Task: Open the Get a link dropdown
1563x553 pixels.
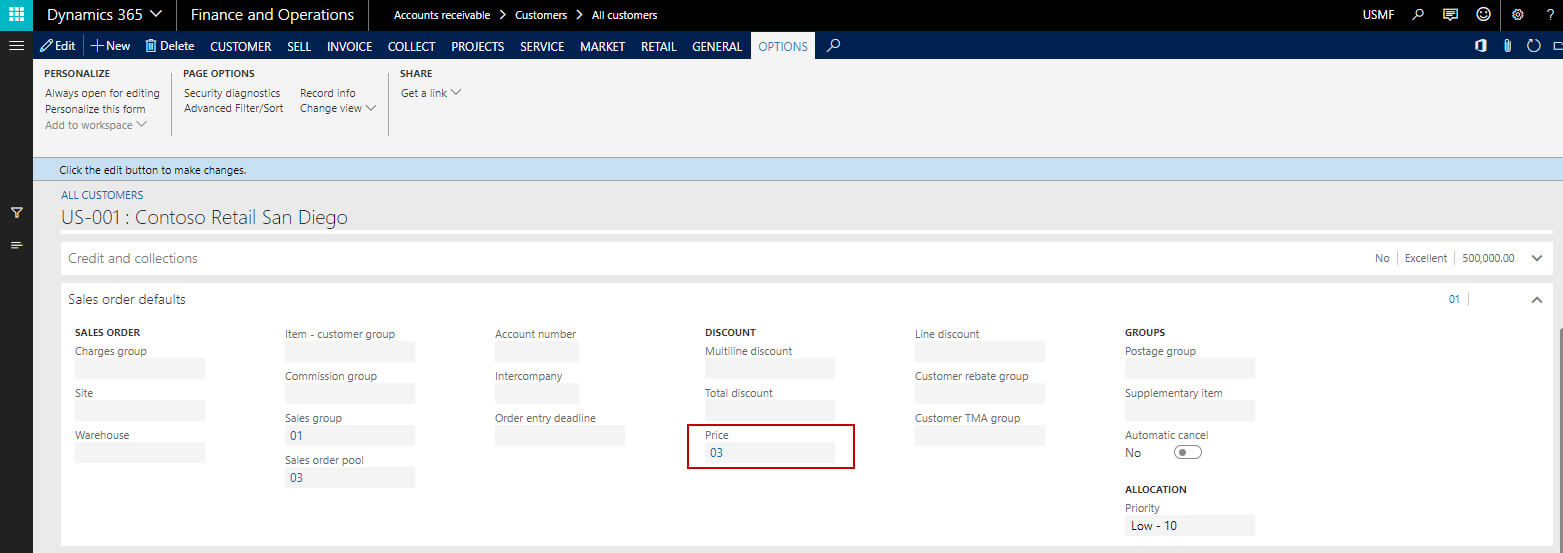Action: coord(431,93)
